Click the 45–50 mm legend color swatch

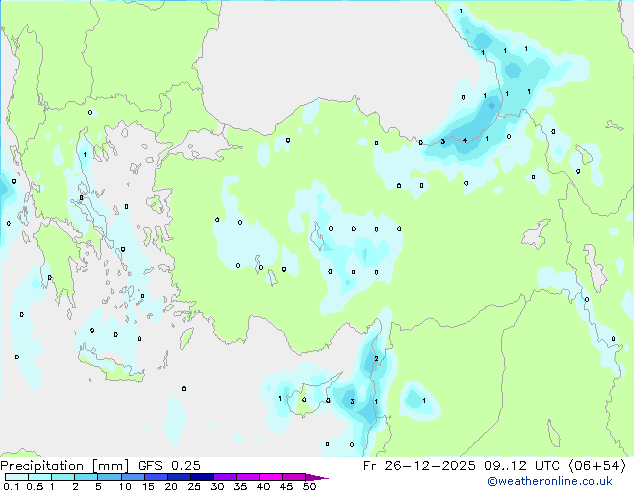pos(294,477)
